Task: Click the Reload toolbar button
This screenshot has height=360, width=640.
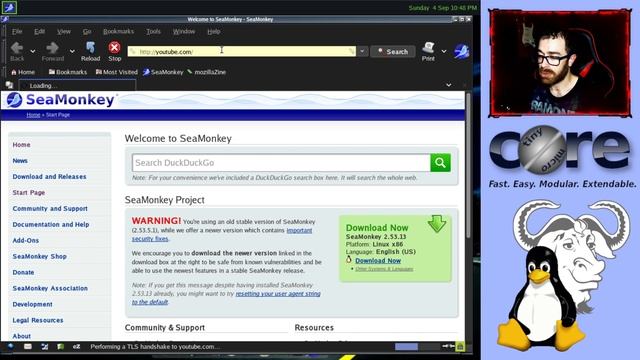Action: click(x=90, y=51)
